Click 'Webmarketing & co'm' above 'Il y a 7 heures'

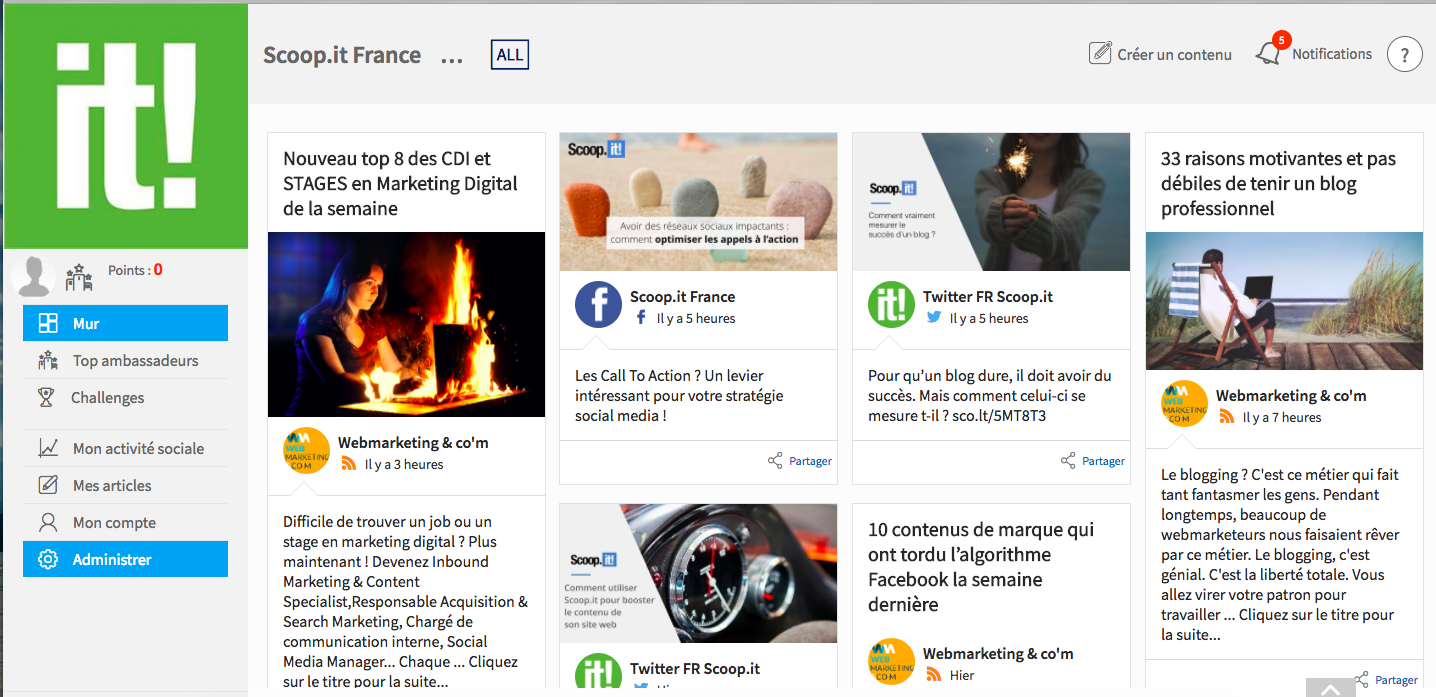(1291, 396)
